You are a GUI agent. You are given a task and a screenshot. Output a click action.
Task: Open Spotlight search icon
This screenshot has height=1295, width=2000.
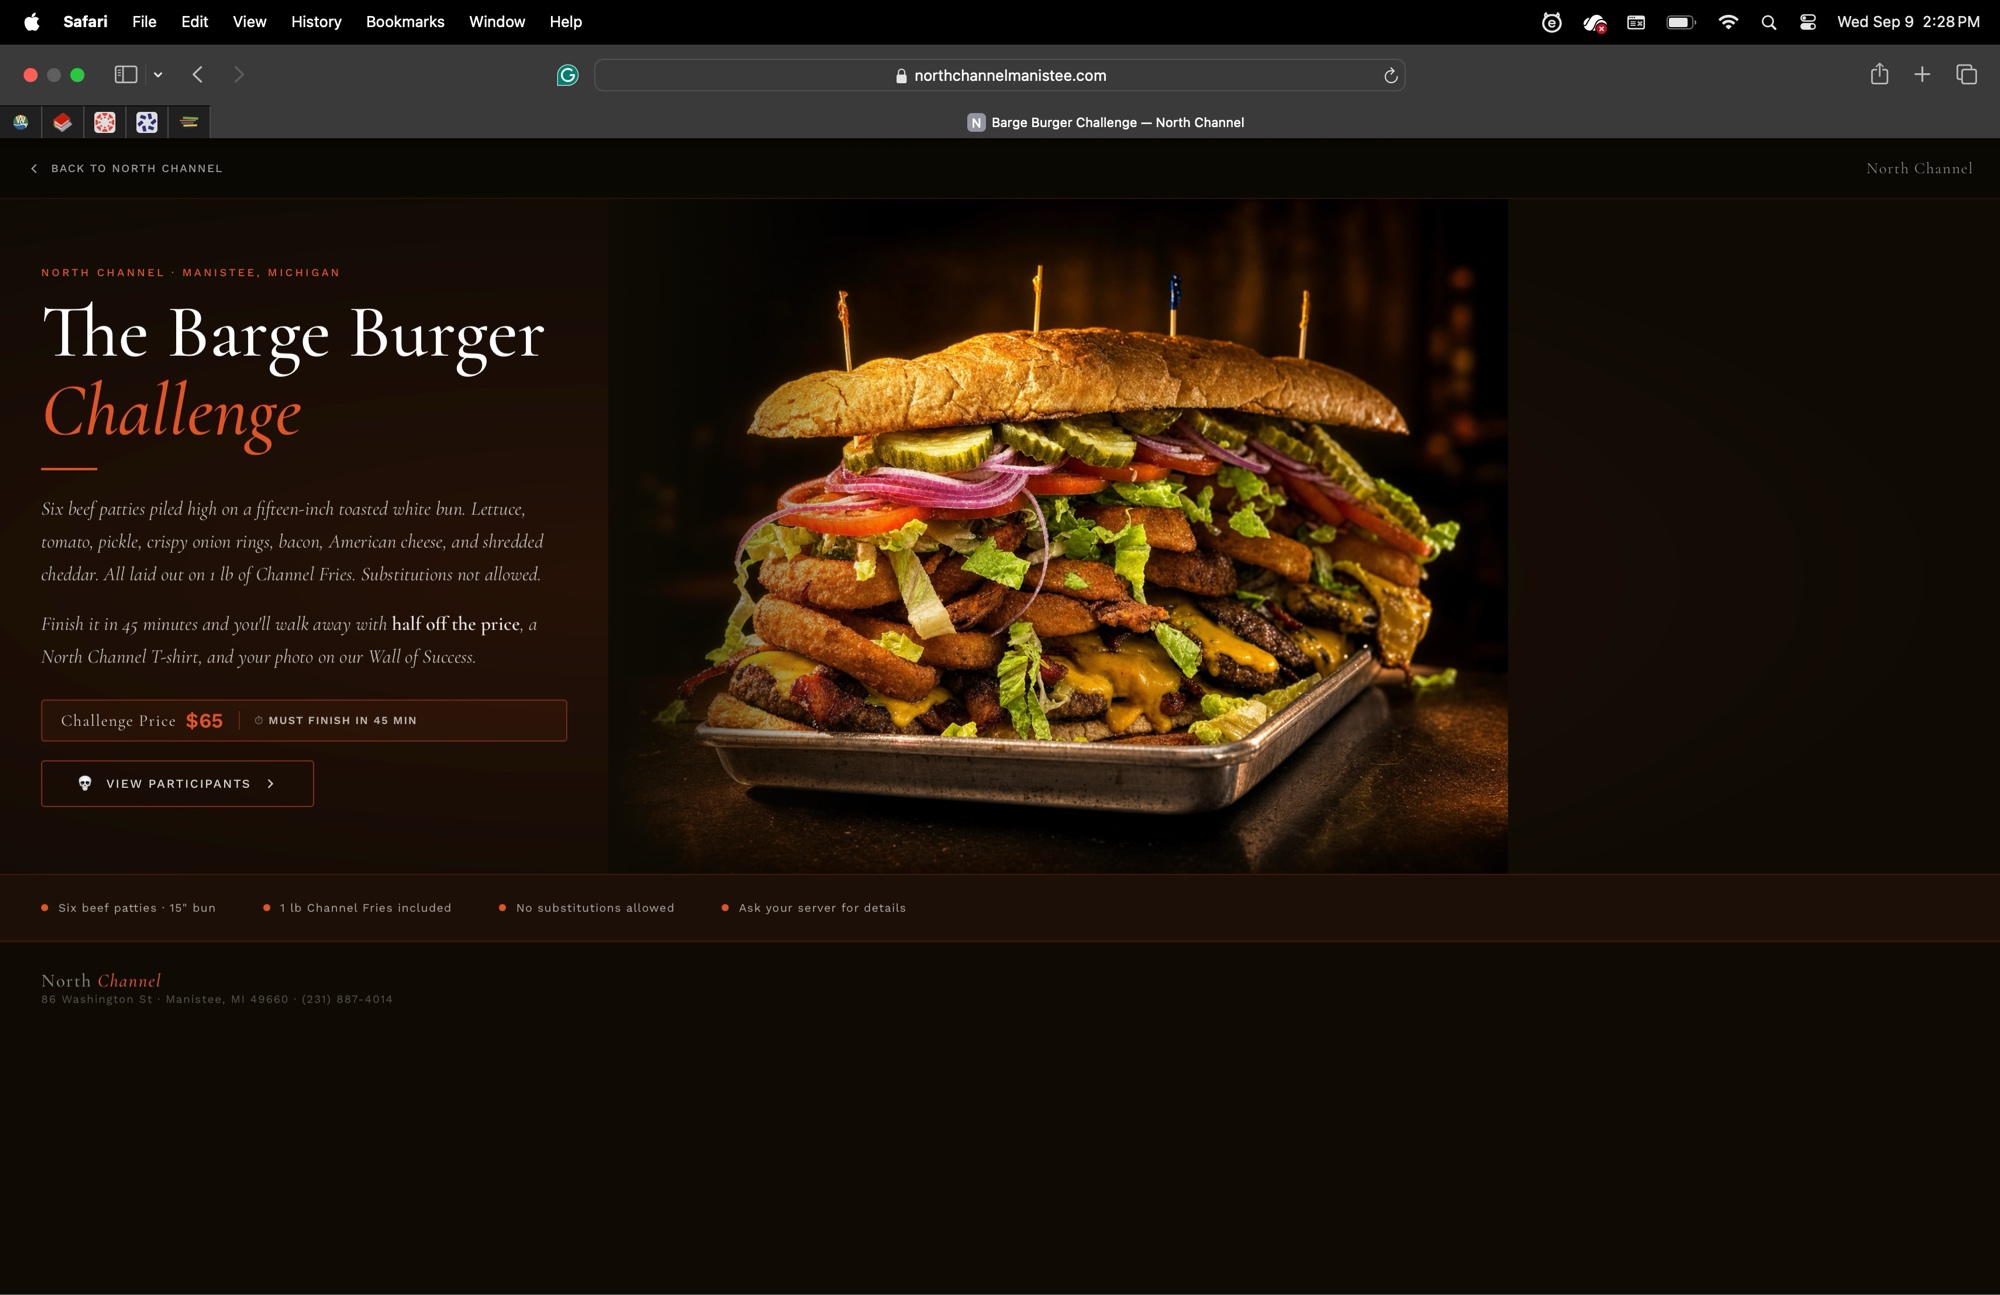[x=1768, y=22]
